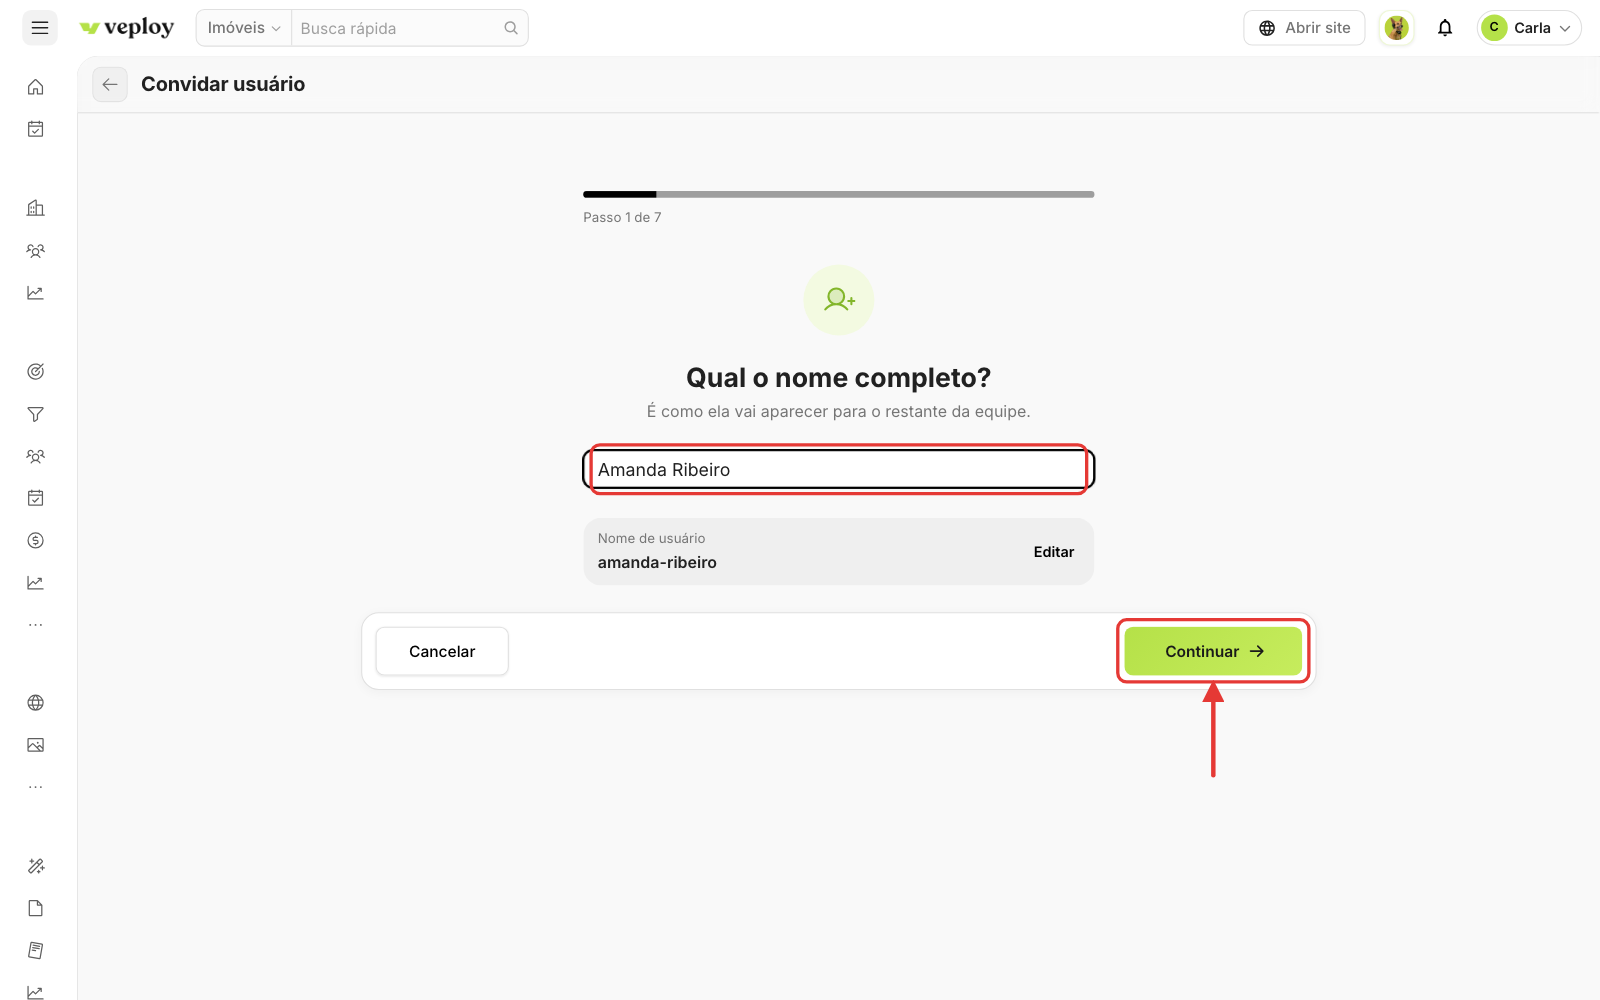Open the notifications bell
The height and width of the screenshot is (1000, 1600).
click(x=1445, y=28)
